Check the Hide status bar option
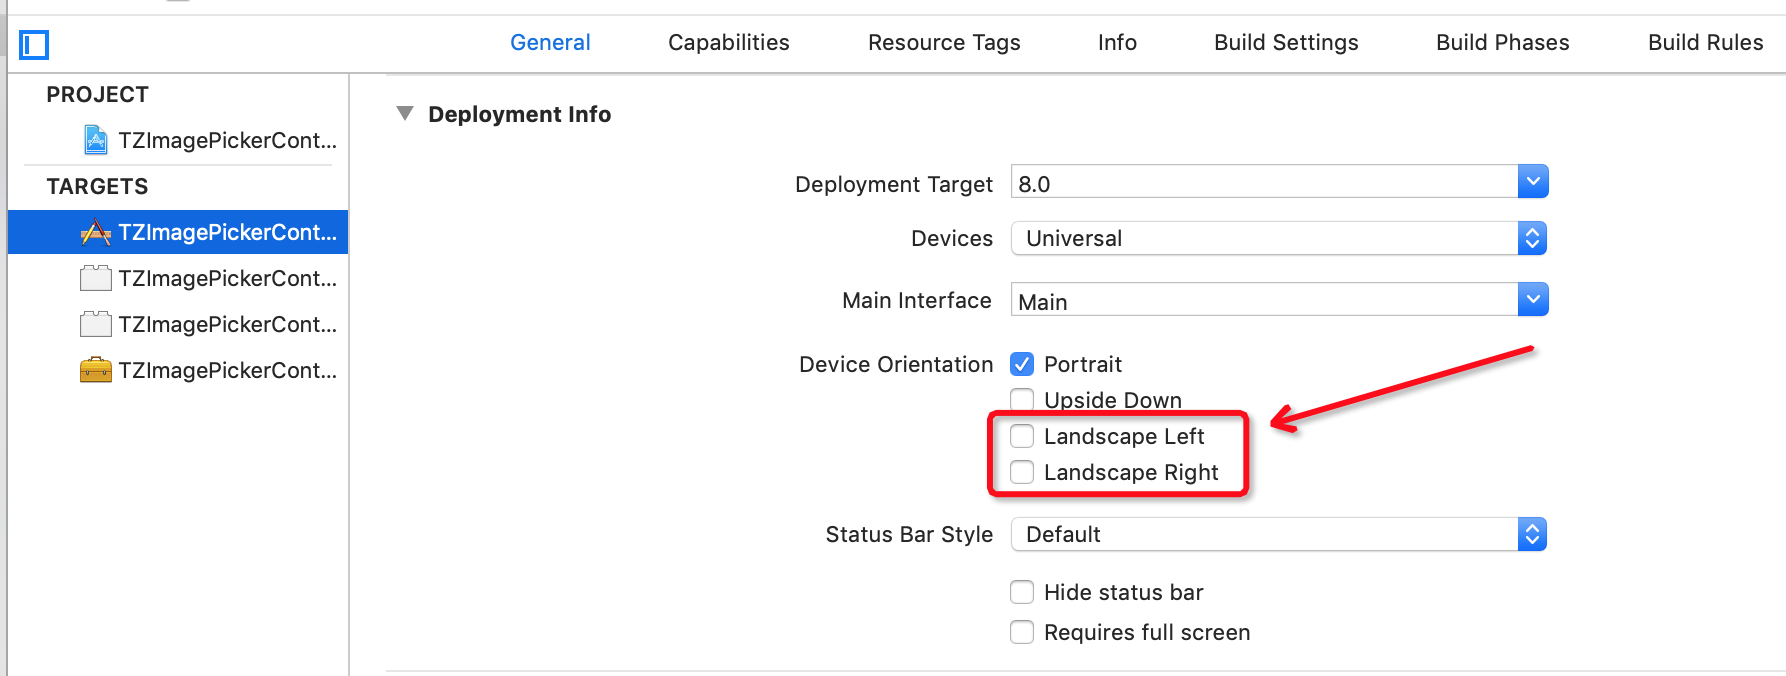 pyautogui.click(x=1022, y=592)
